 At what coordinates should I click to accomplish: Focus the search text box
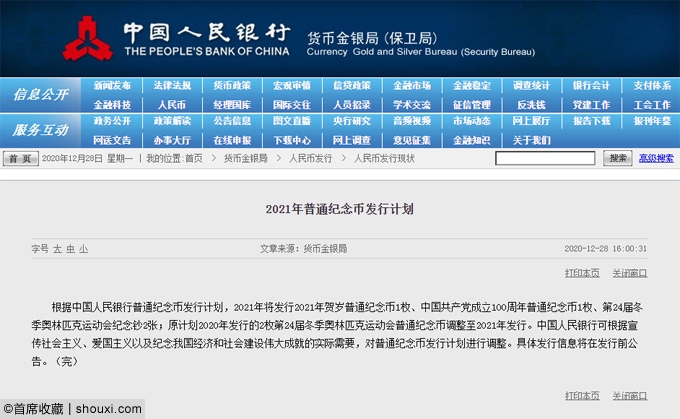pos(545,158)
